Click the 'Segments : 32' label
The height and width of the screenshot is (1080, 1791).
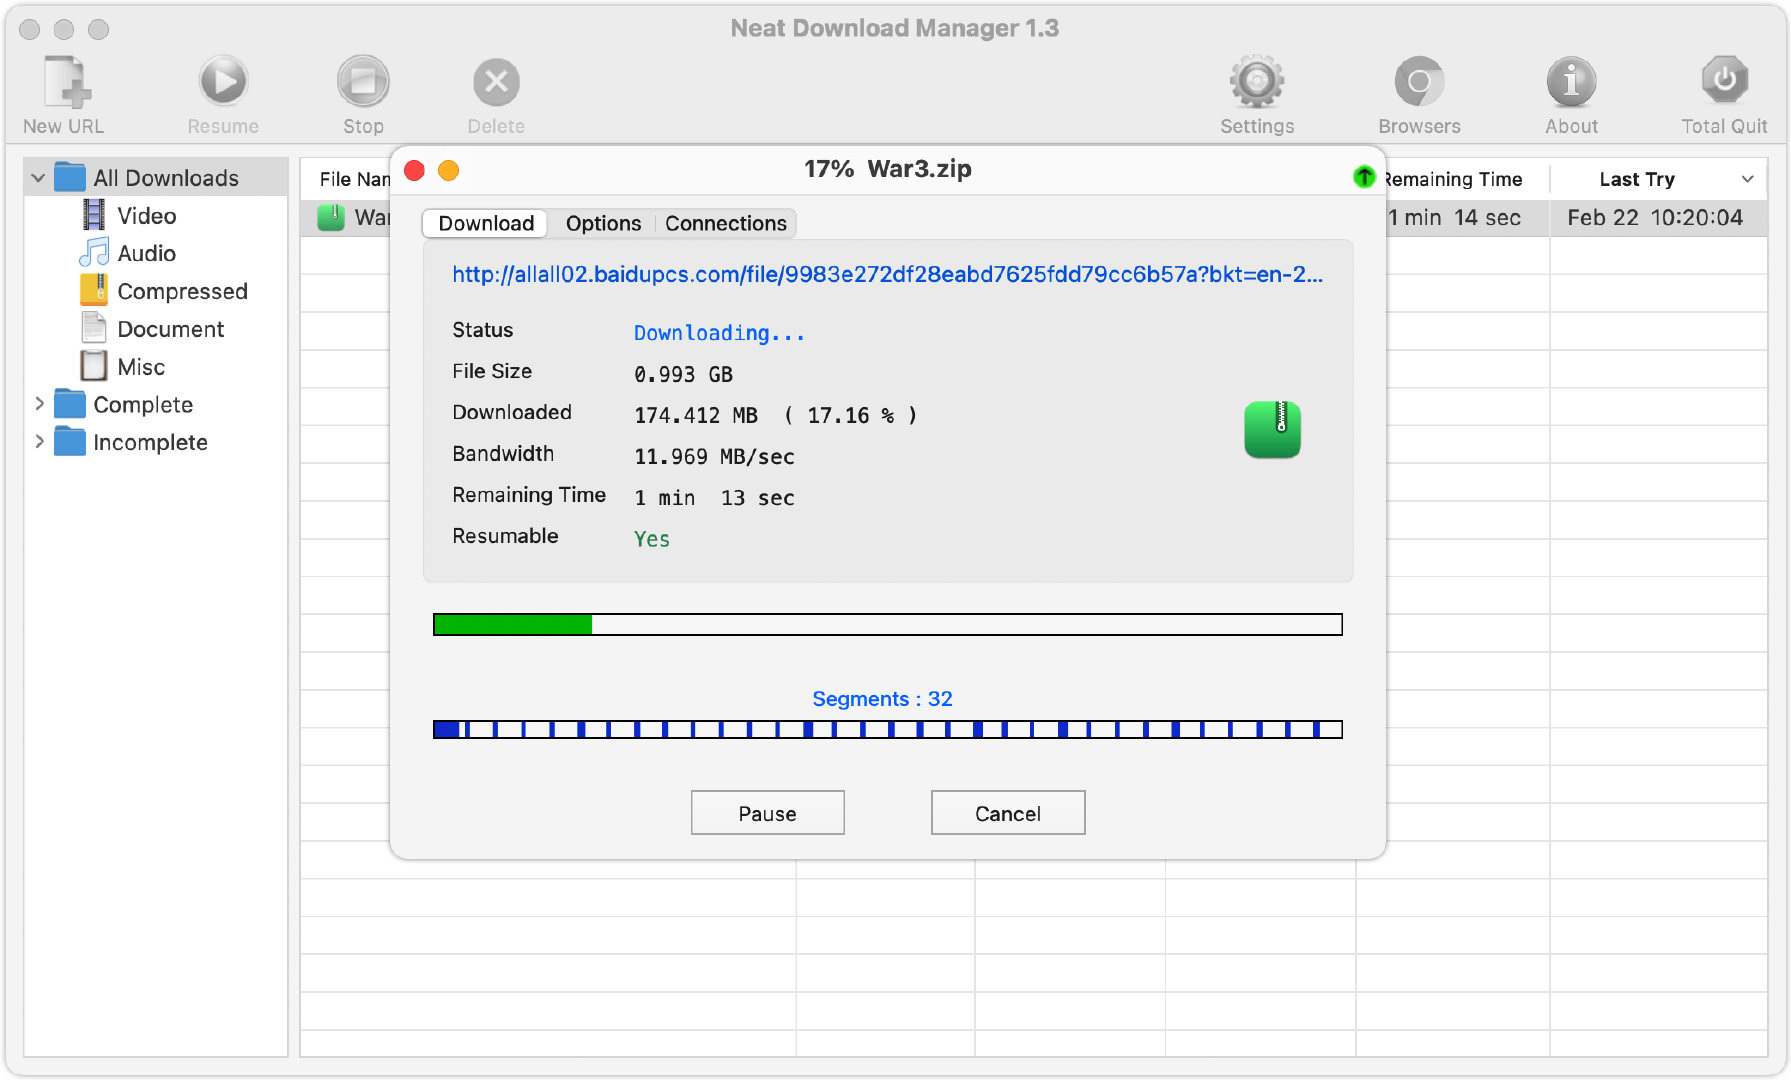(882, 698)
